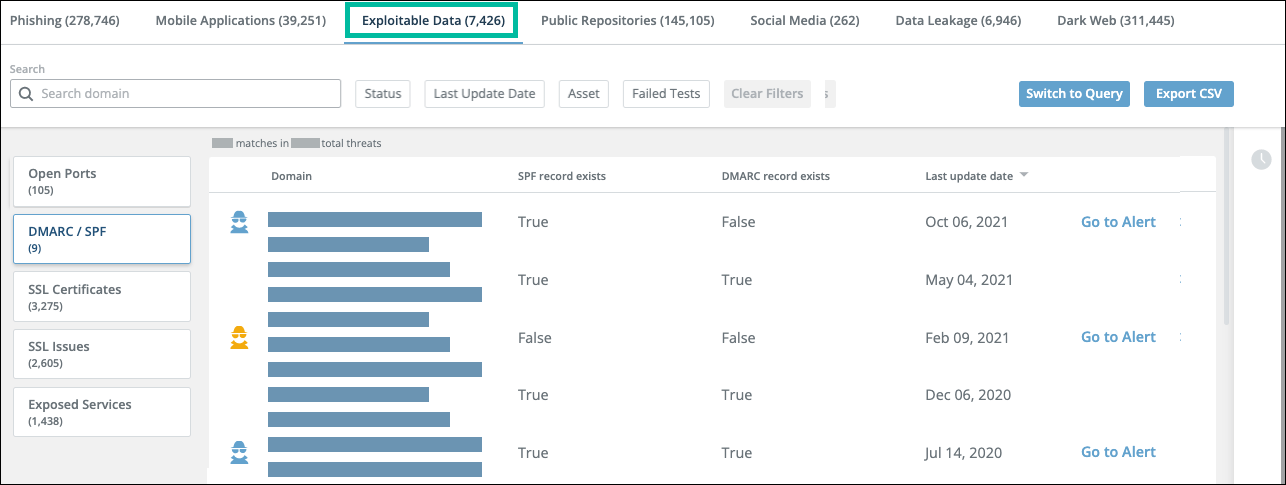1286x485 pixels.
Task: Click the threat actor icon for Jul 14, 2020 row
Action: coord(239,452)
